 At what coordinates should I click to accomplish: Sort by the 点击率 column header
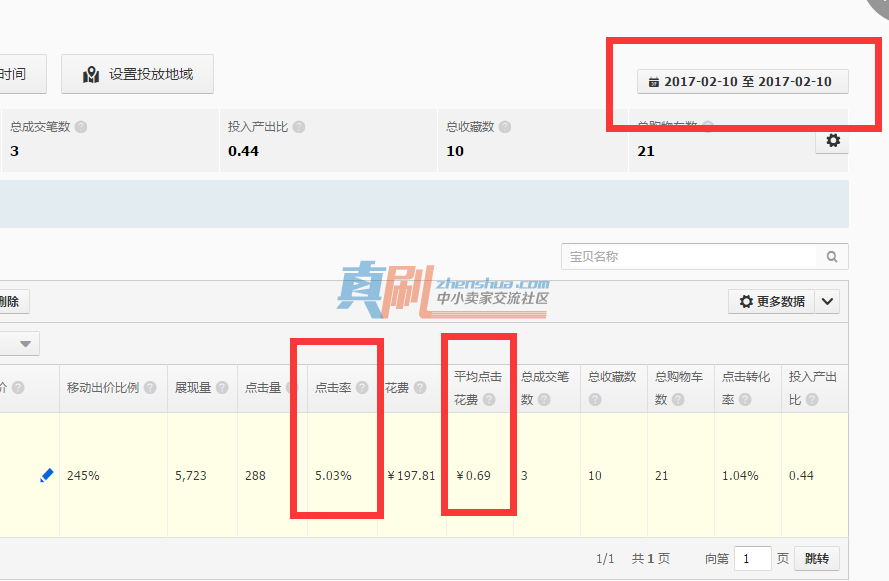click(x=333, y=388)
